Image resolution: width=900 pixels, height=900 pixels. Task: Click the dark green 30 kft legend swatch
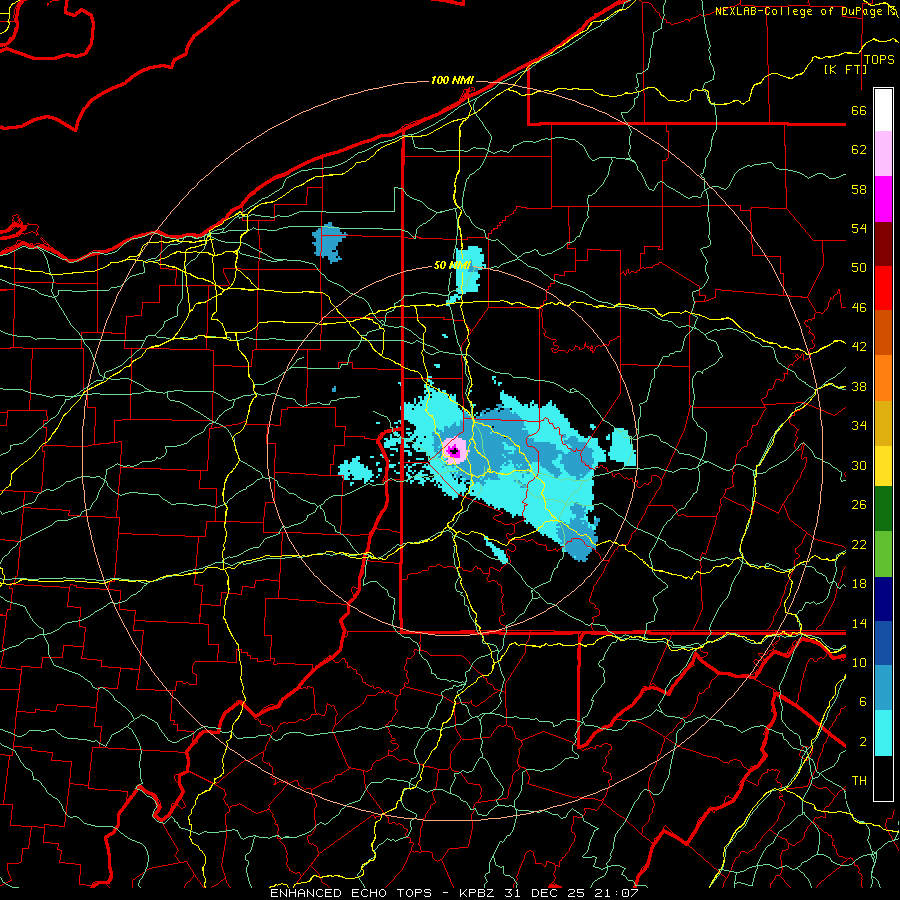(883, 509)
